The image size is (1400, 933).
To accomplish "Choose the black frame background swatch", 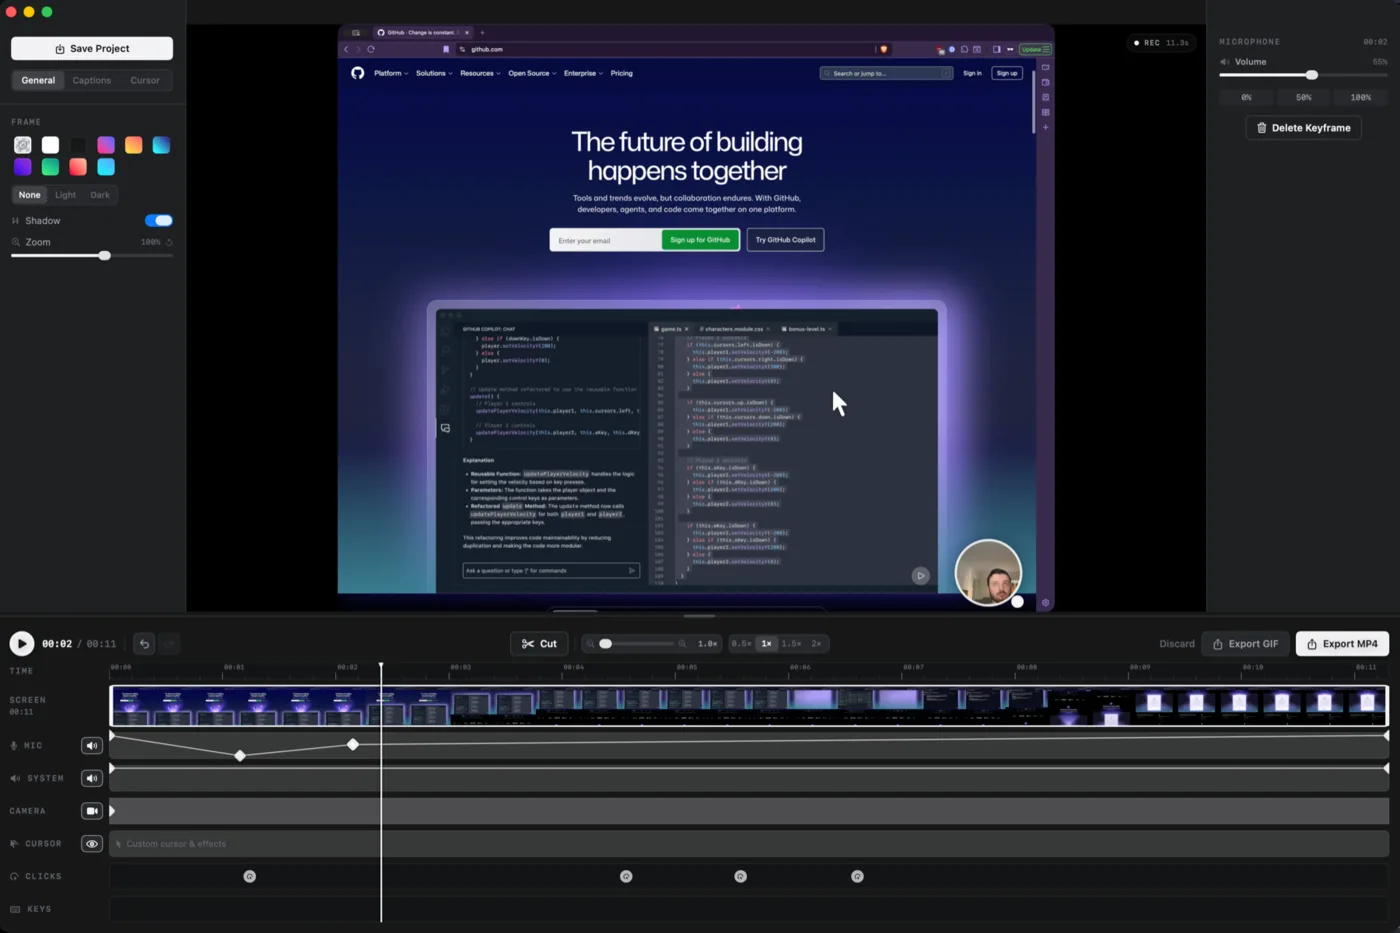I will click(x=78, y=145).
